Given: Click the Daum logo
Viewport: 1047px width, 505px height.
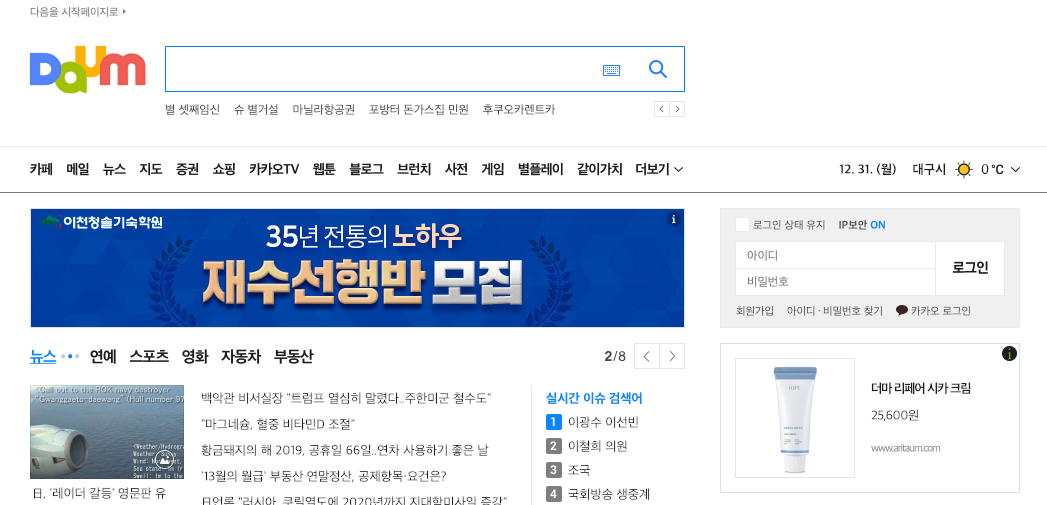Looking at the screenshot, I should pyautogui.click(x=87, y=69).
